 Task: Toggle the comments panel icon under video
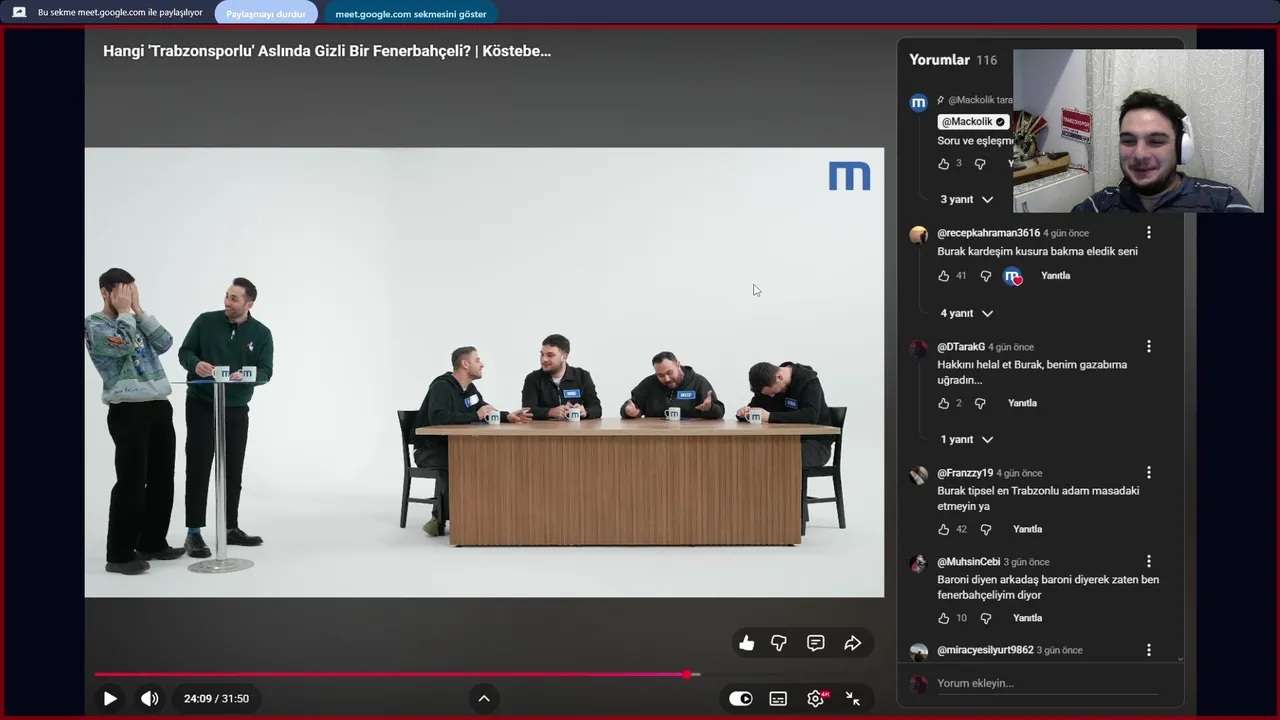tap(816, 643)
